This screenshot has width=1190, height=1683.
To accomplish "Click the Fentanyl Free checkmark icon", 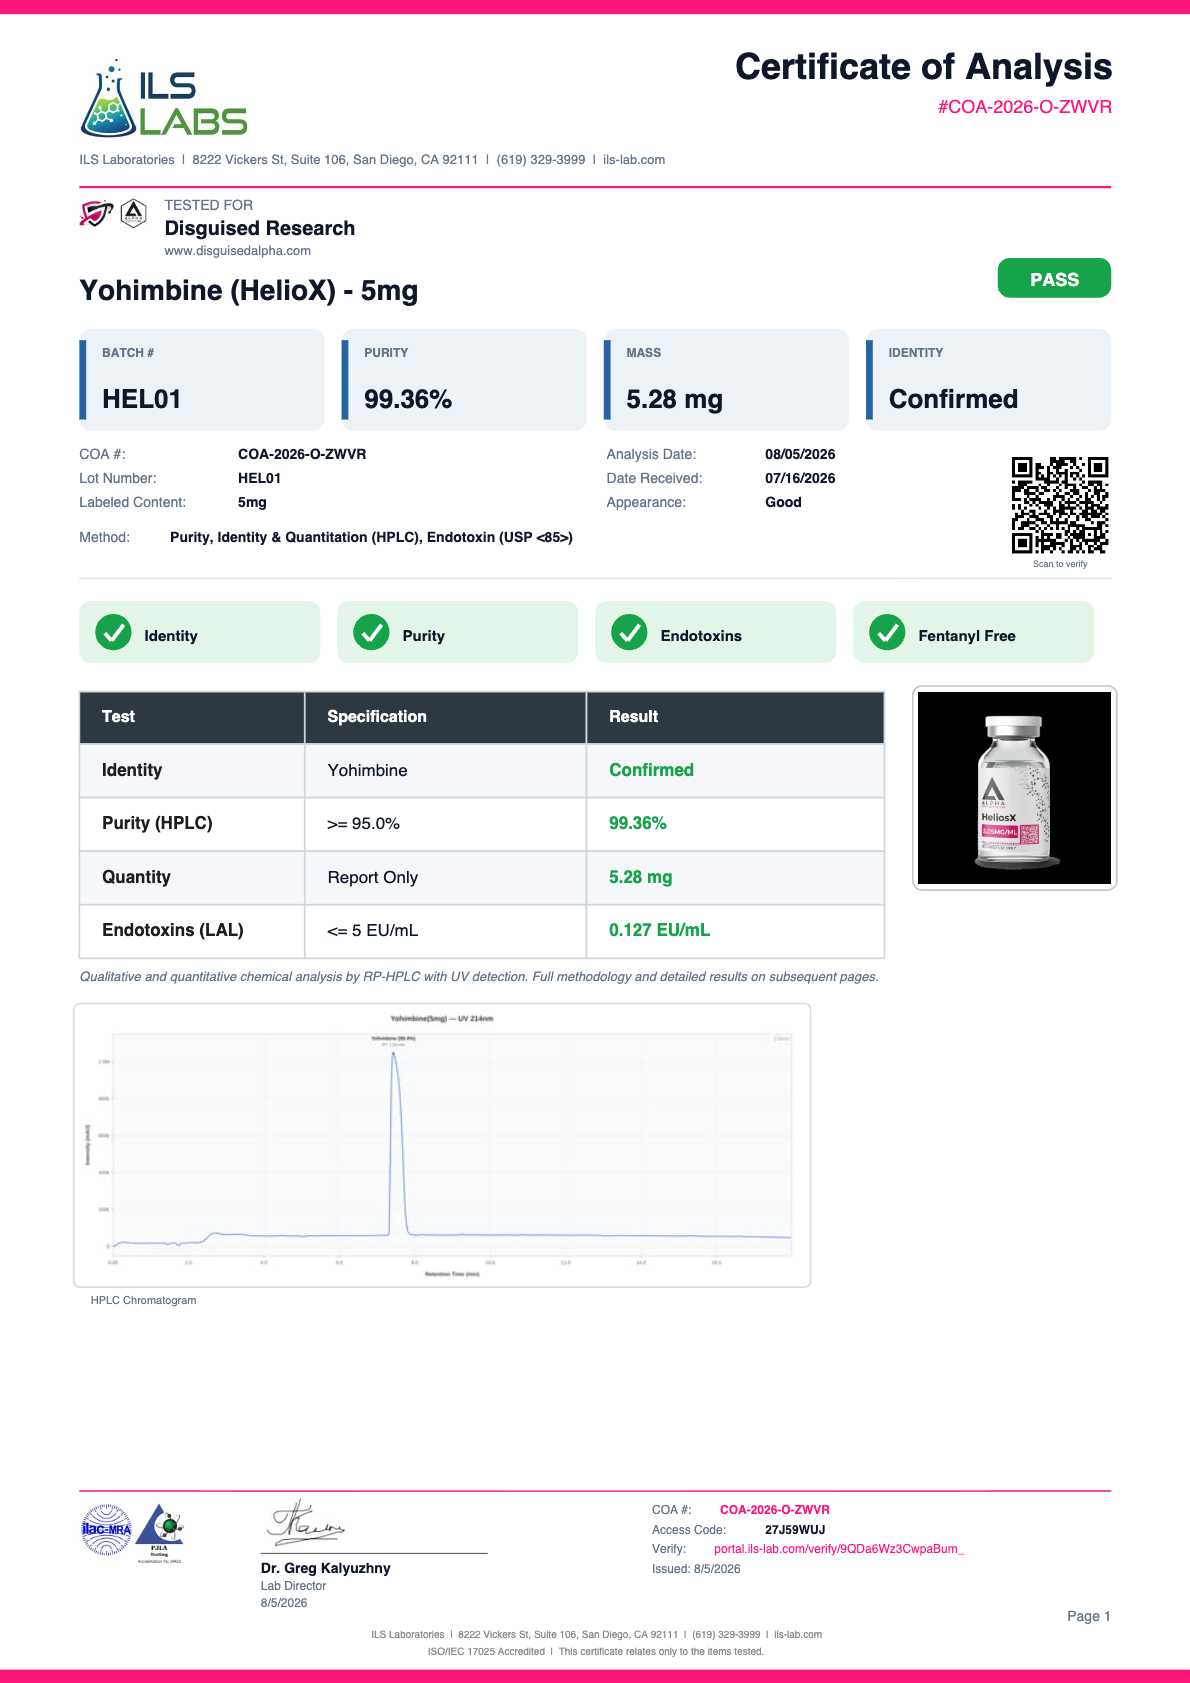I will (x=887, y=632).
